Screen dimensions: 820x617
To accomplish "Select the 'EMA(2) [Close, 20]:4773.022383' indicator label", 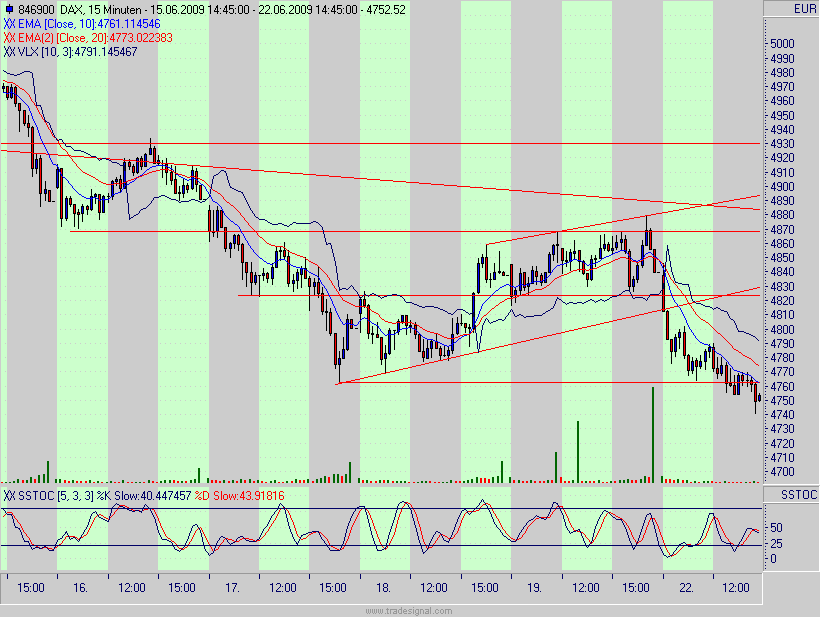I will click(x=96, y=38).
